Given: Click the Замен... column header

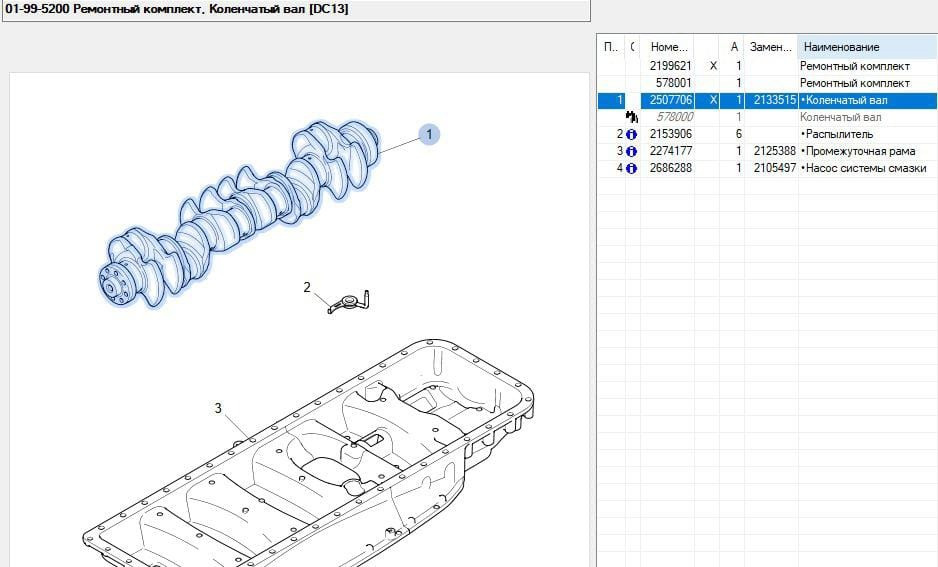Looking at the screenshot, I should (x=771, y=47).
